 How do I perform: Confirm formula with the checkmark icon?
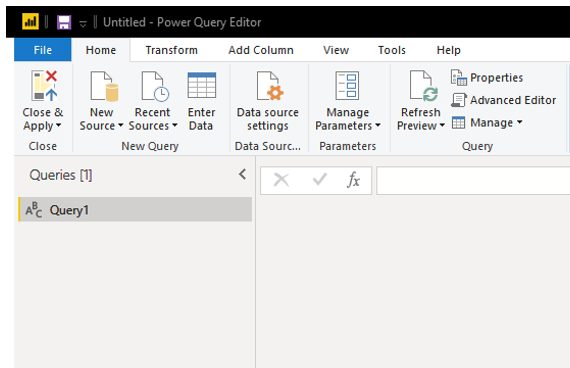[320, 179]
